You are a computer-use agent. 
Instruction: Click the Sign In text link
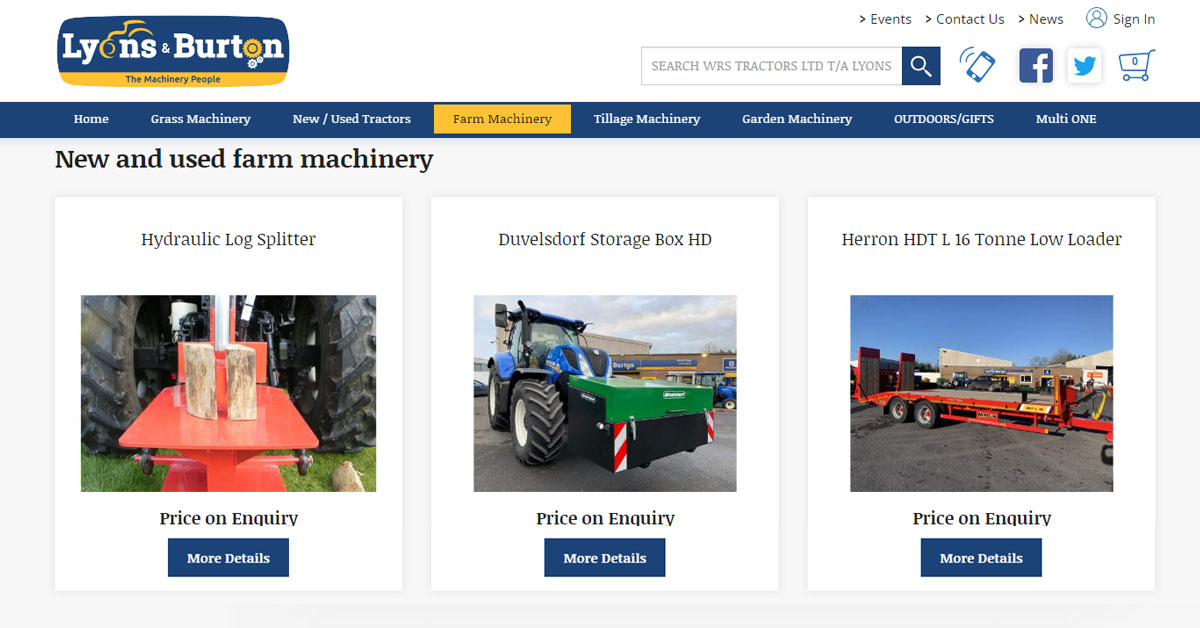[1134, 19]
